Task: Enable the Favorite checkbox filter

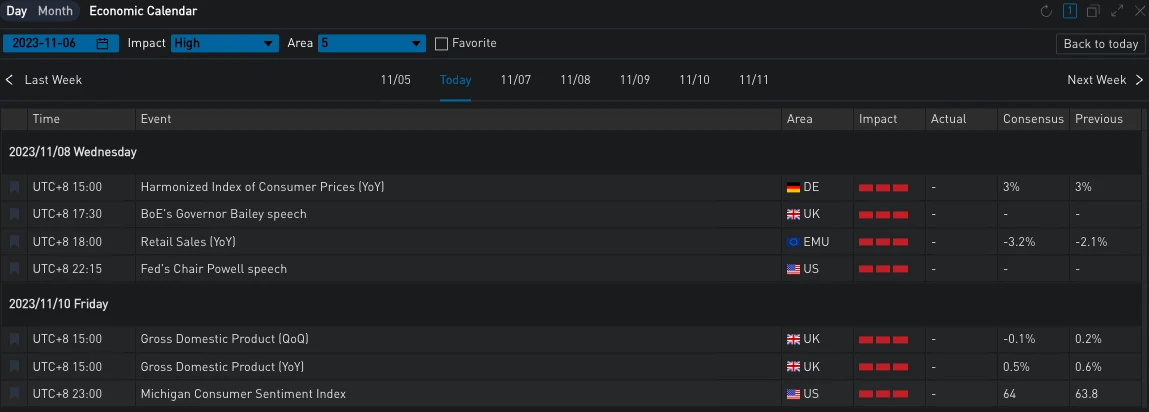Action: (x=442, y=44)
